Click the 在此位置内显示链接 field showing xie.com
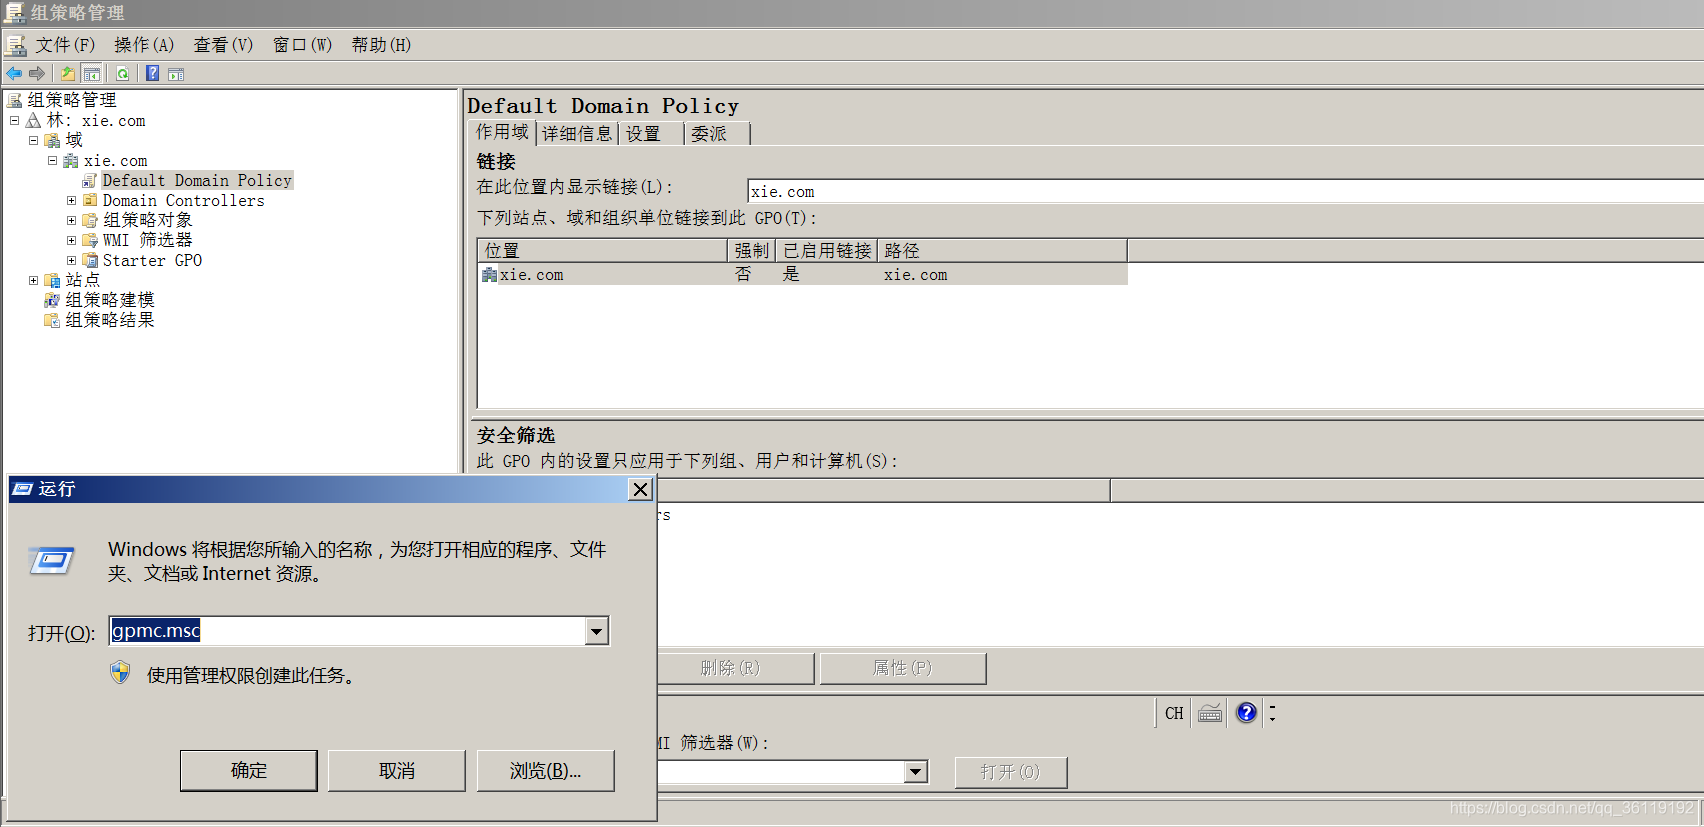This screenshot has height=827, width=1704. (1225, 192)
